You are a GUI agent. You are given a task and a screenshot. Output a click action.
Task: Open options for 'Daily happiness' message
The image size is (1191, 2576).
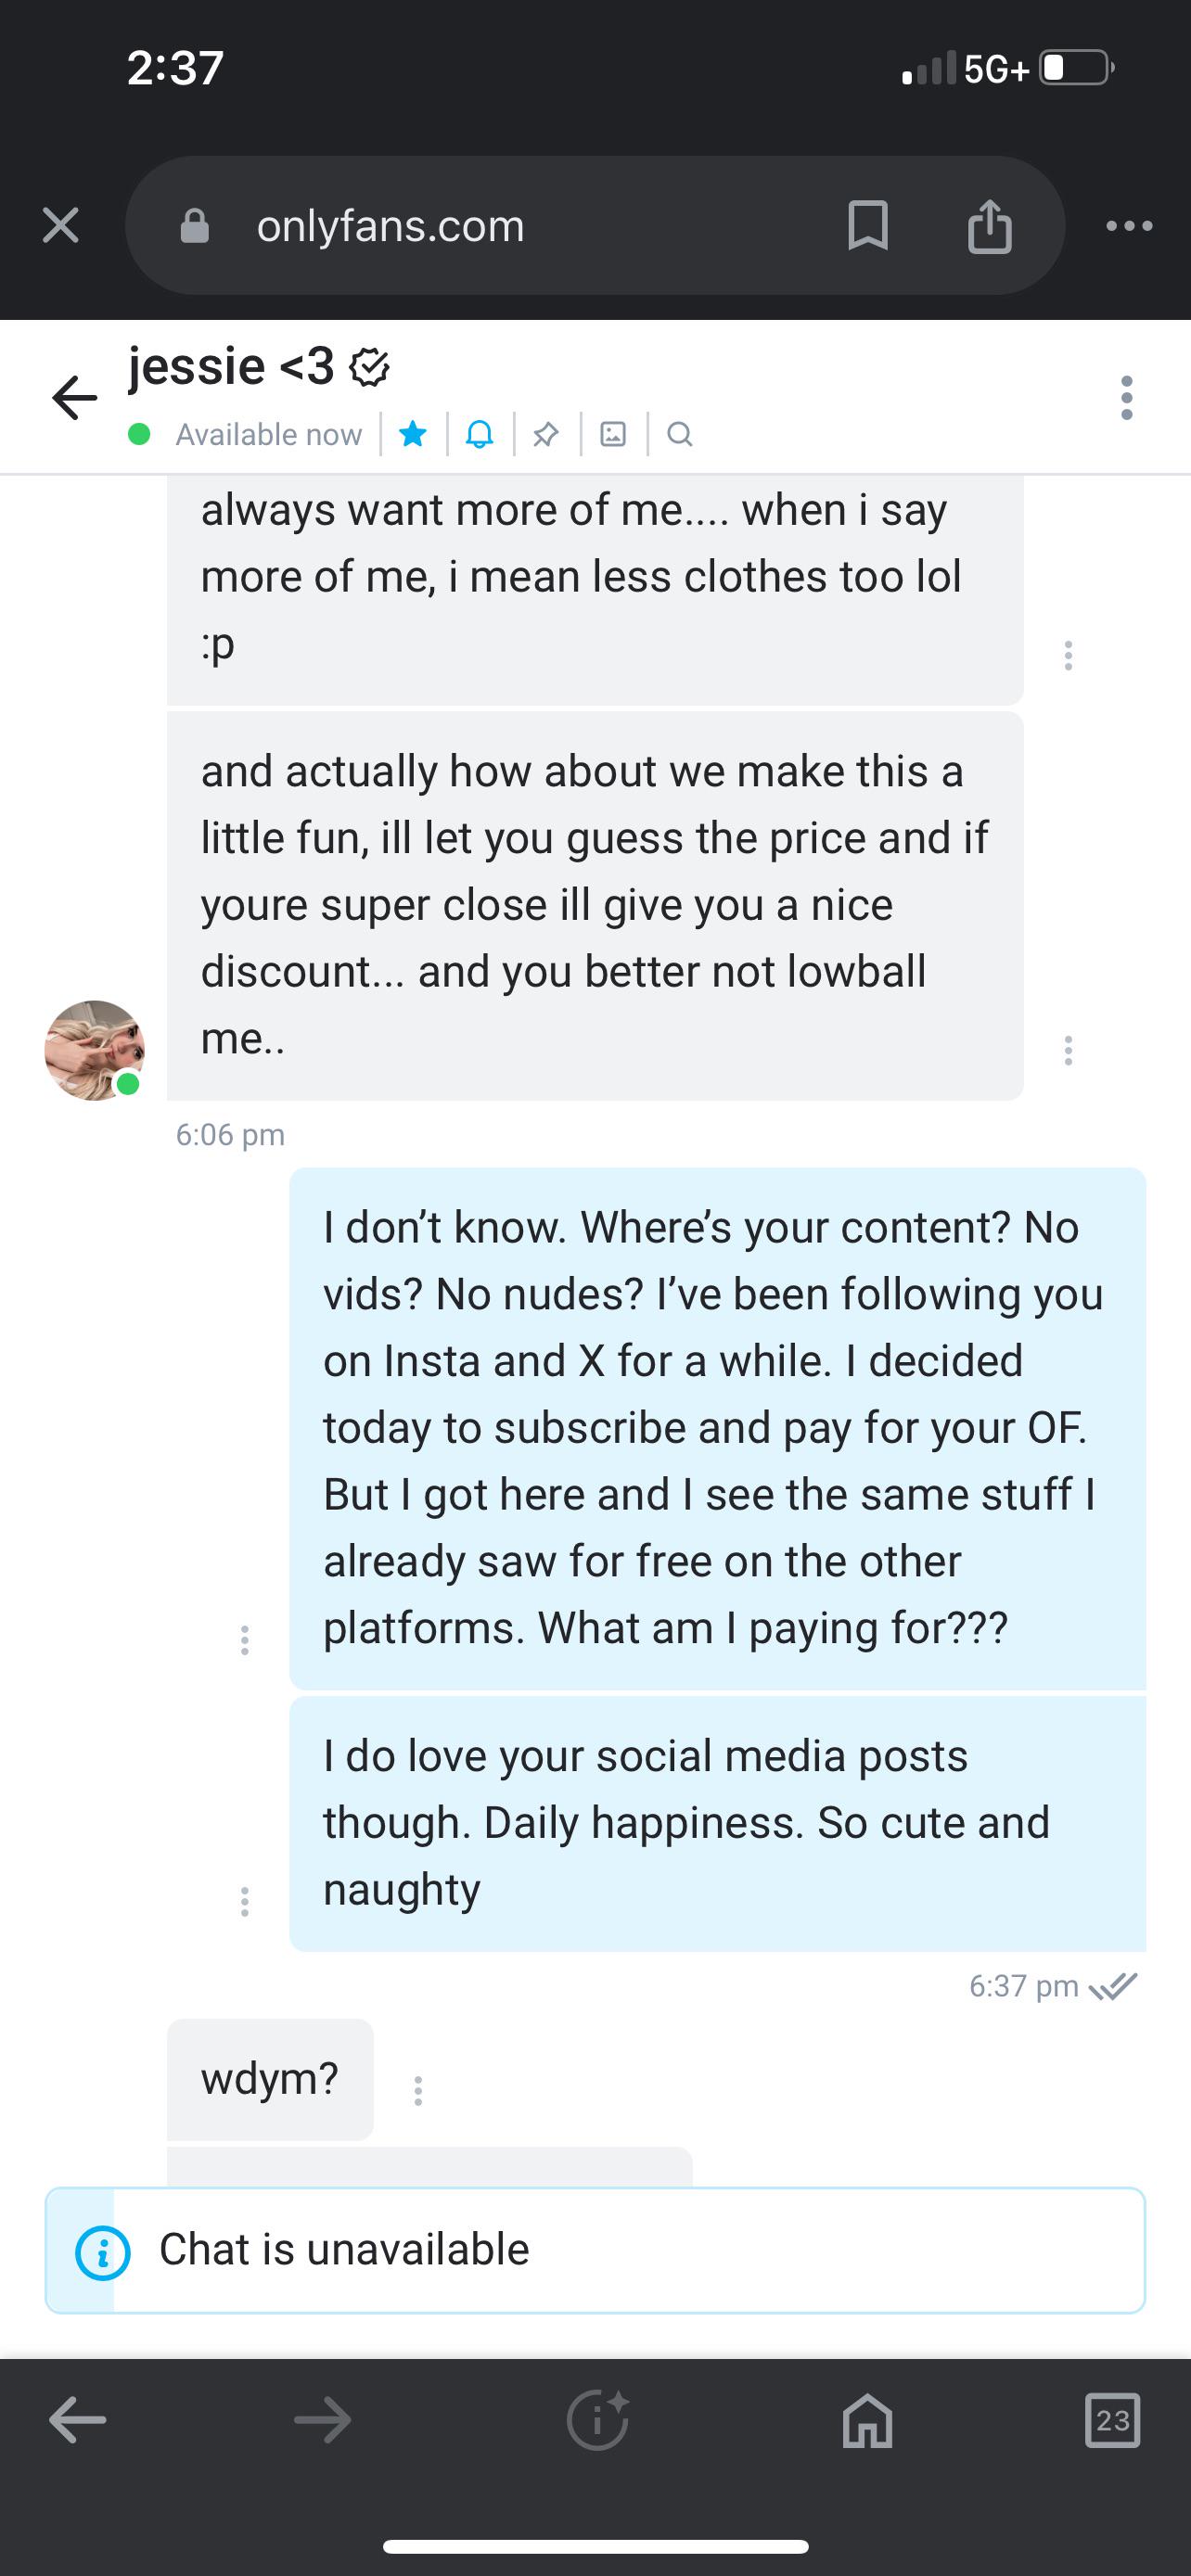pos(245,1901)
